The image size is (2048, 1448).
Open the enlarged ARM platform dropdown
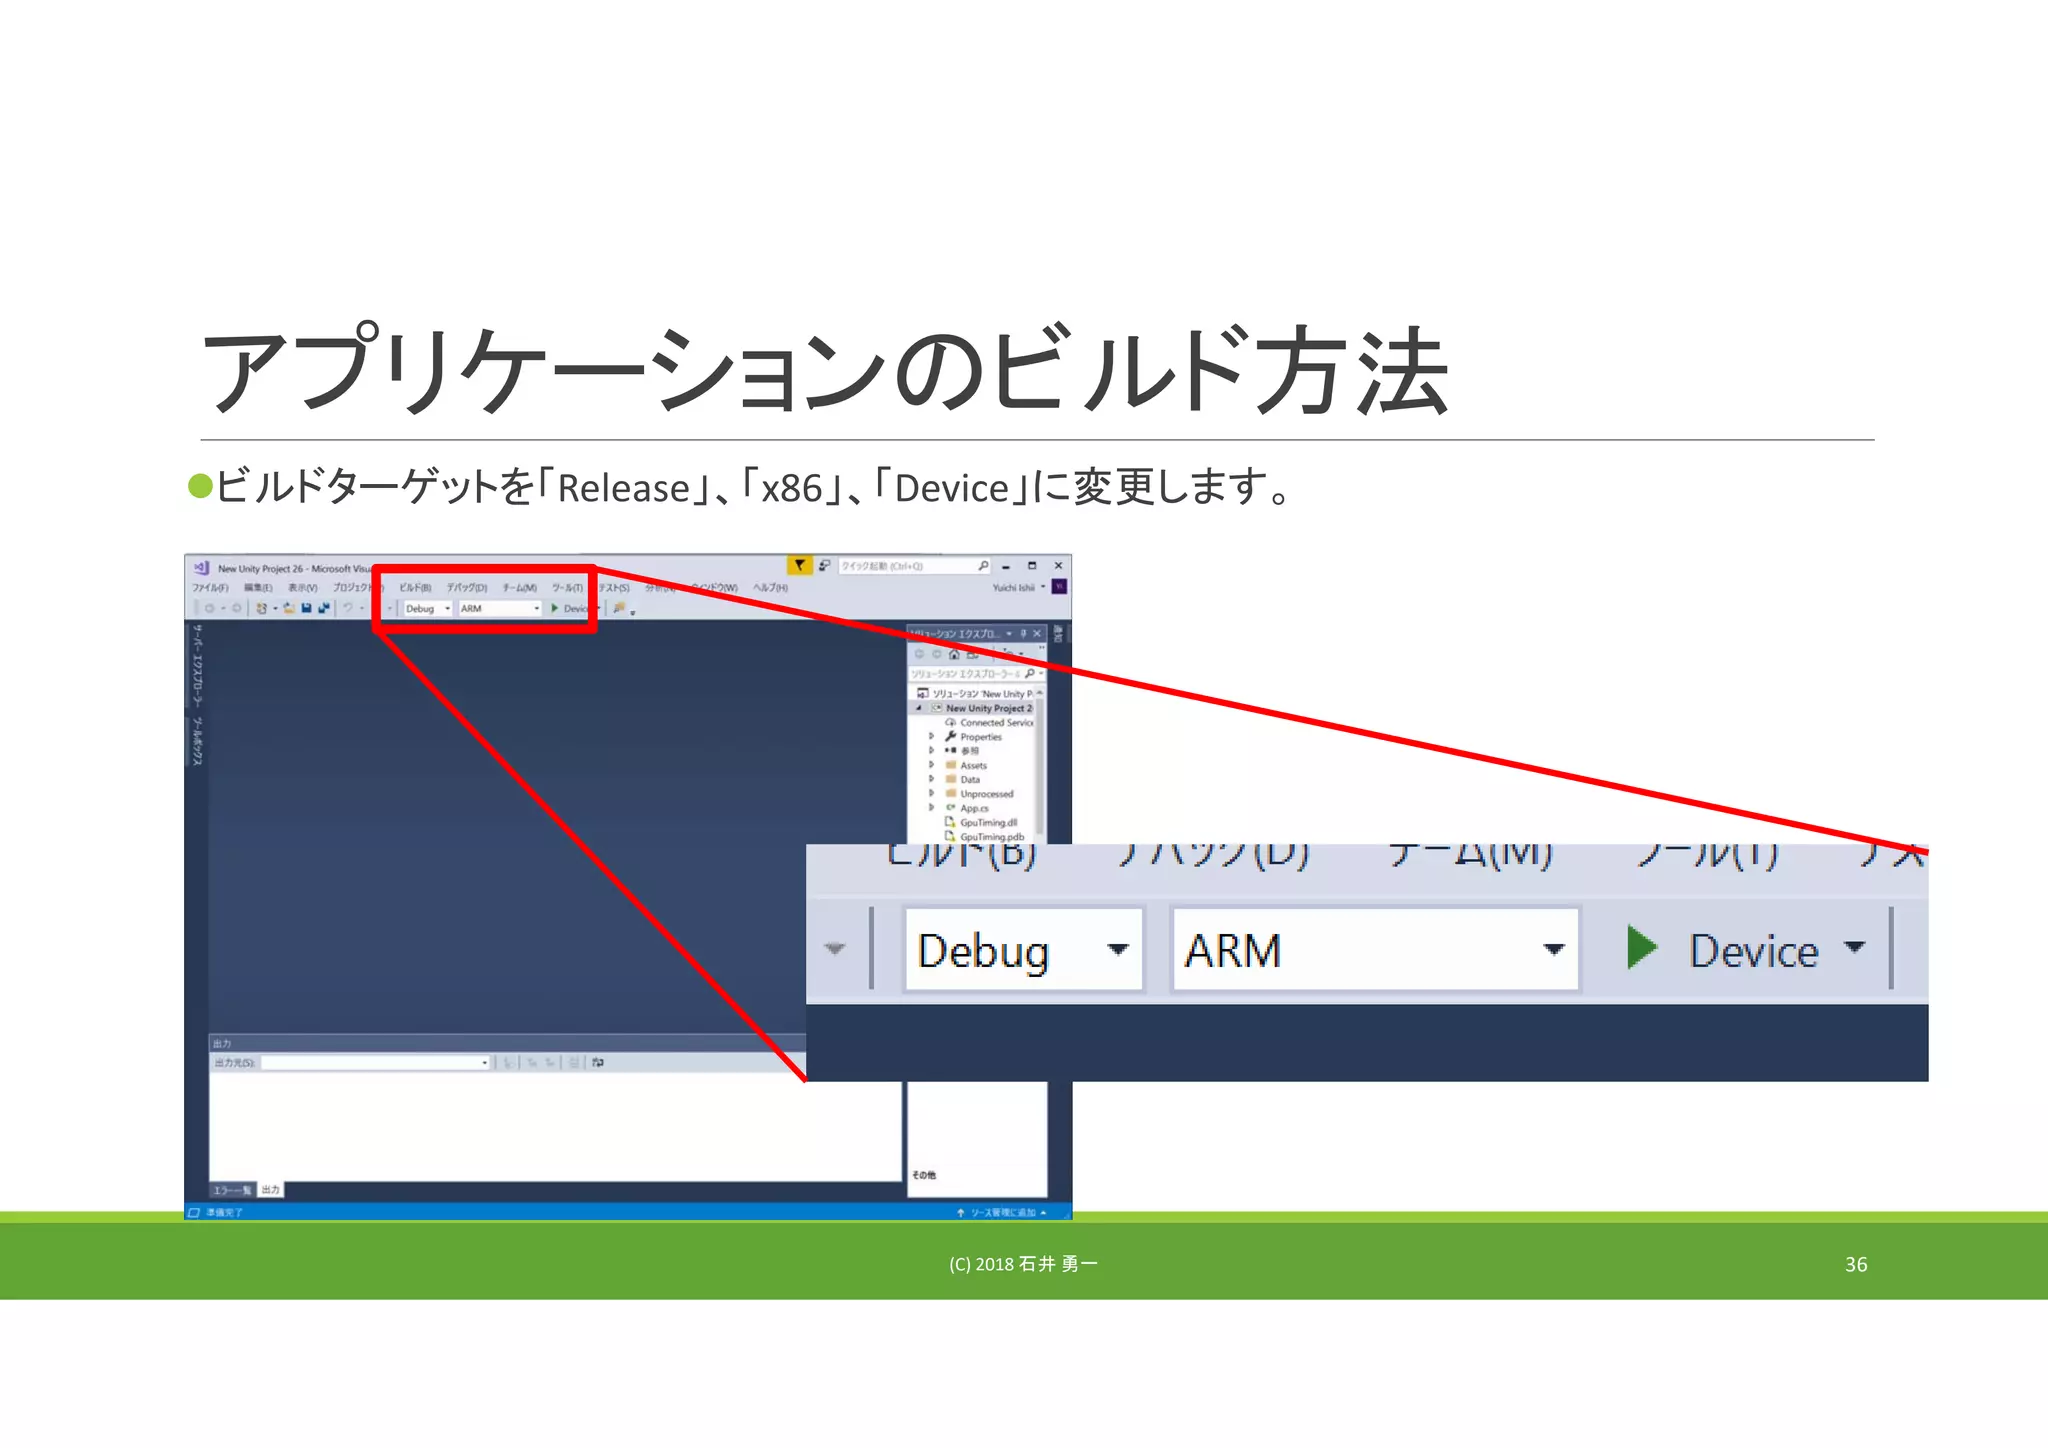(1375, 949)
